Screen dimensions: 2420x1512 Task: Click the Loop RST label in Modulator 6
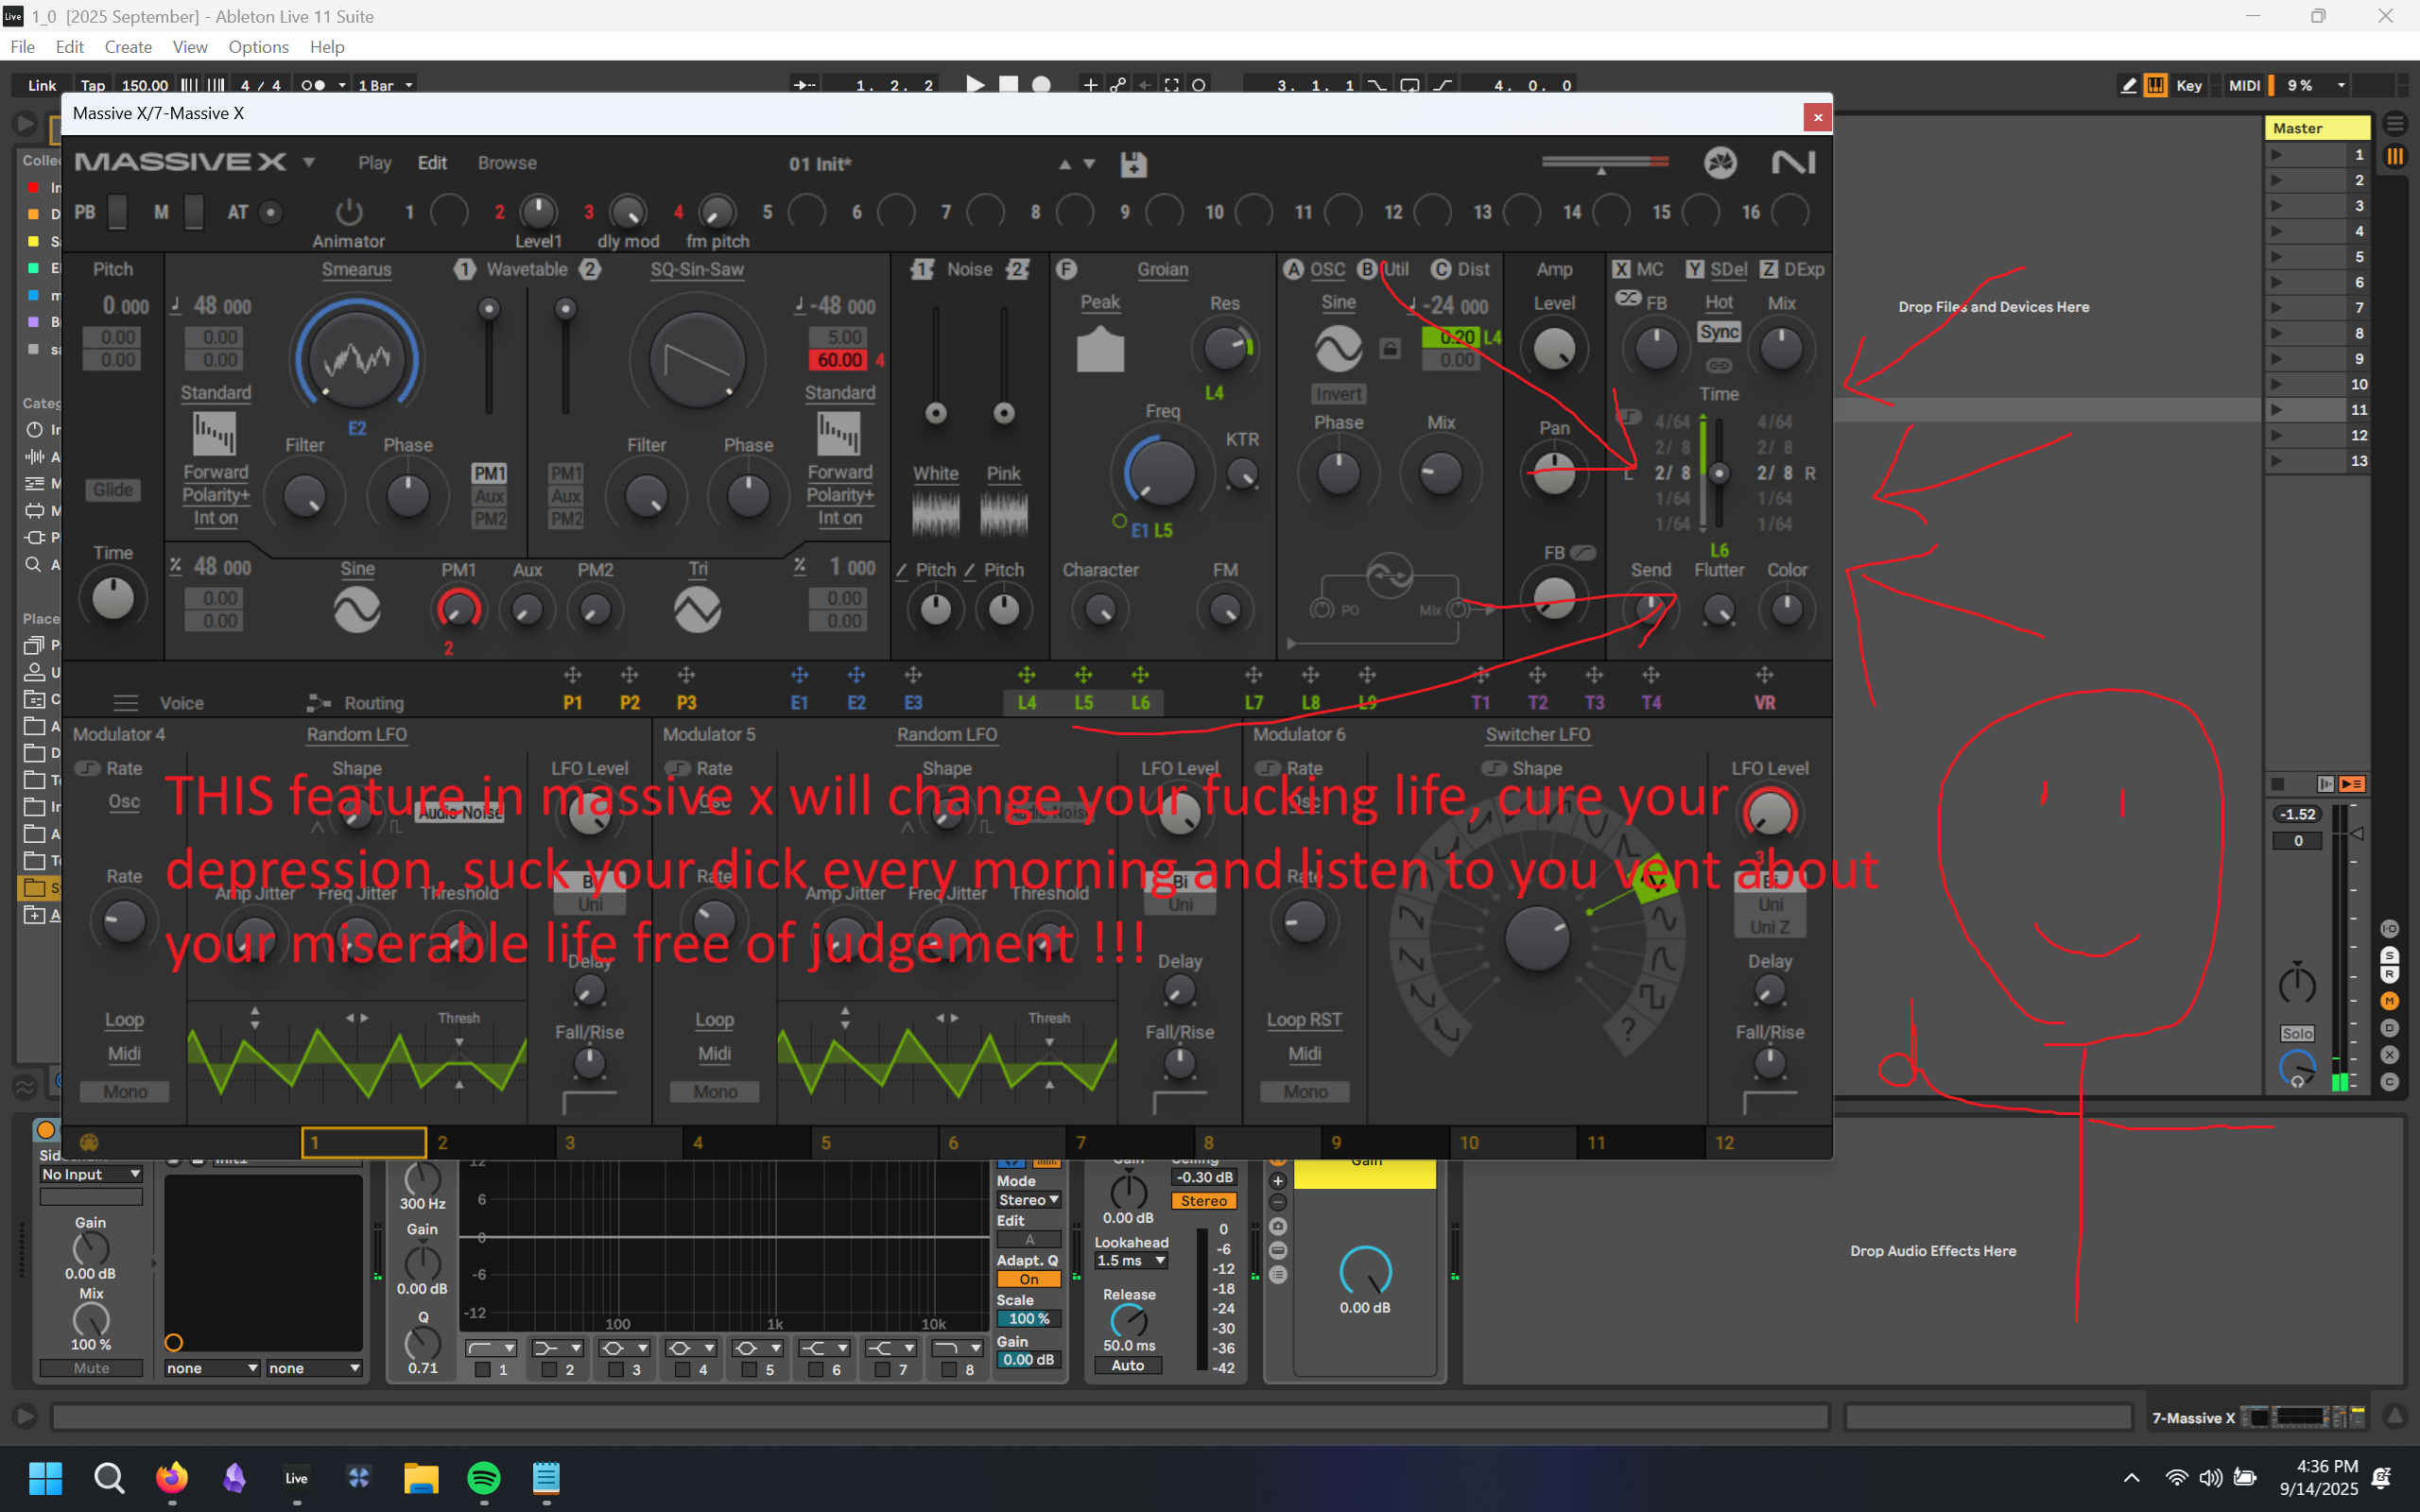(1304, 1020)
